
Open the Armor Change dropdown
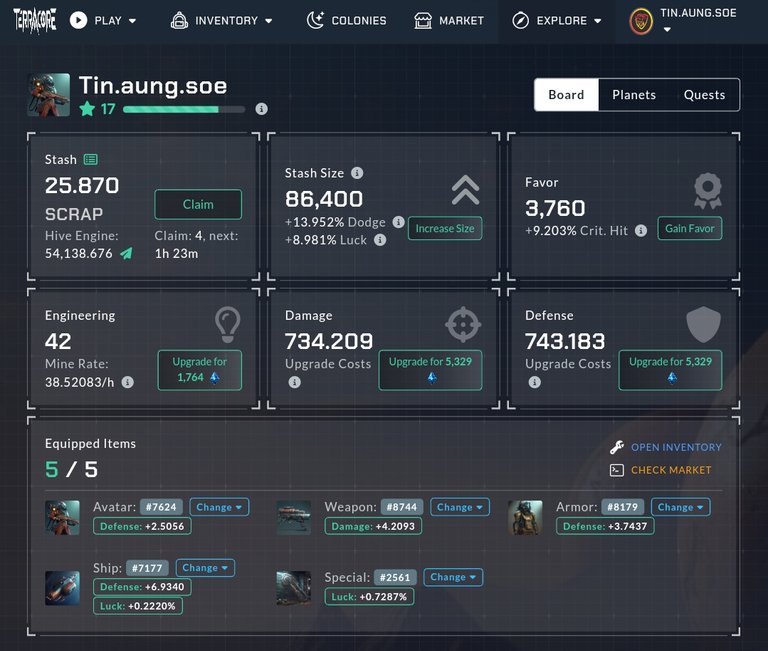pos(680,507)
